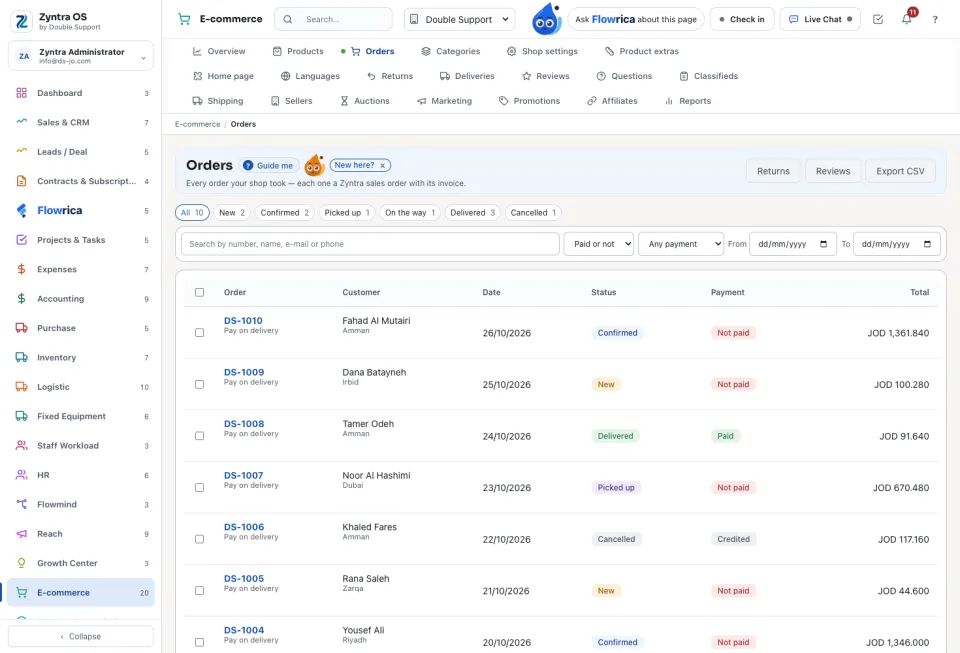Click the Flowrica water drop mascot
The height and width of the screenshot is (653, 960).
tap(546, 19)
